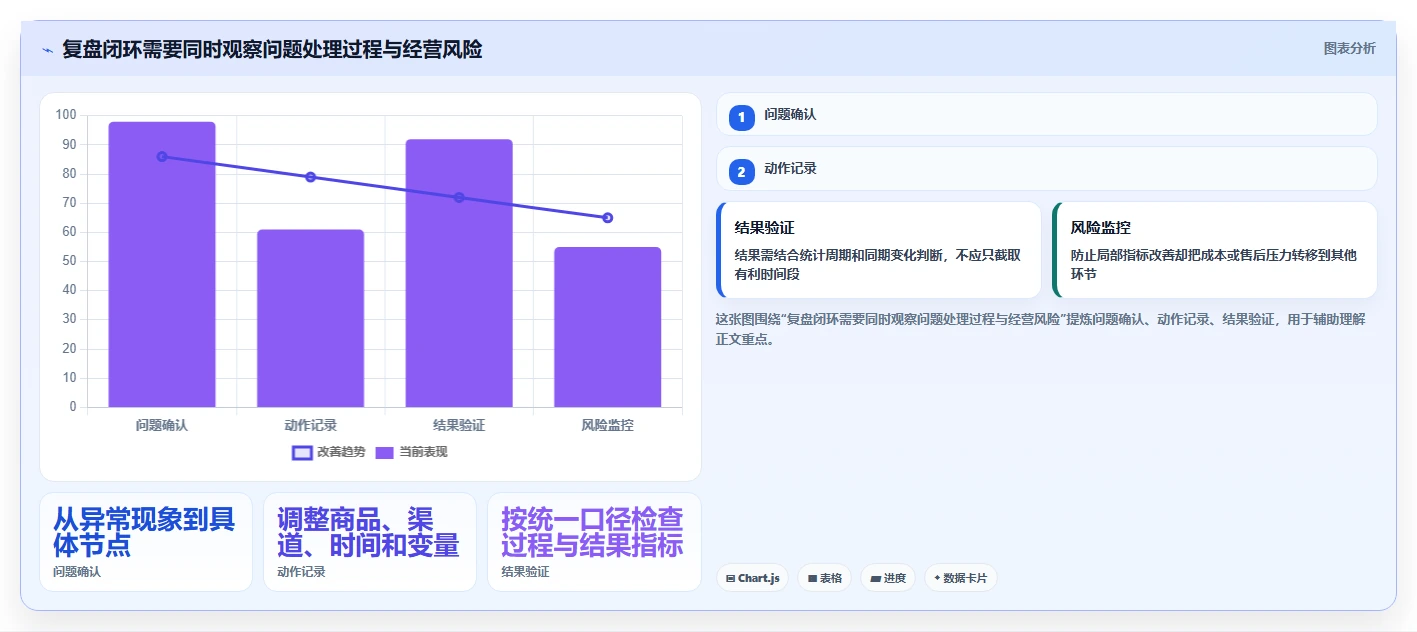Click the '风险监控' bar in chart

coord(607,327)
